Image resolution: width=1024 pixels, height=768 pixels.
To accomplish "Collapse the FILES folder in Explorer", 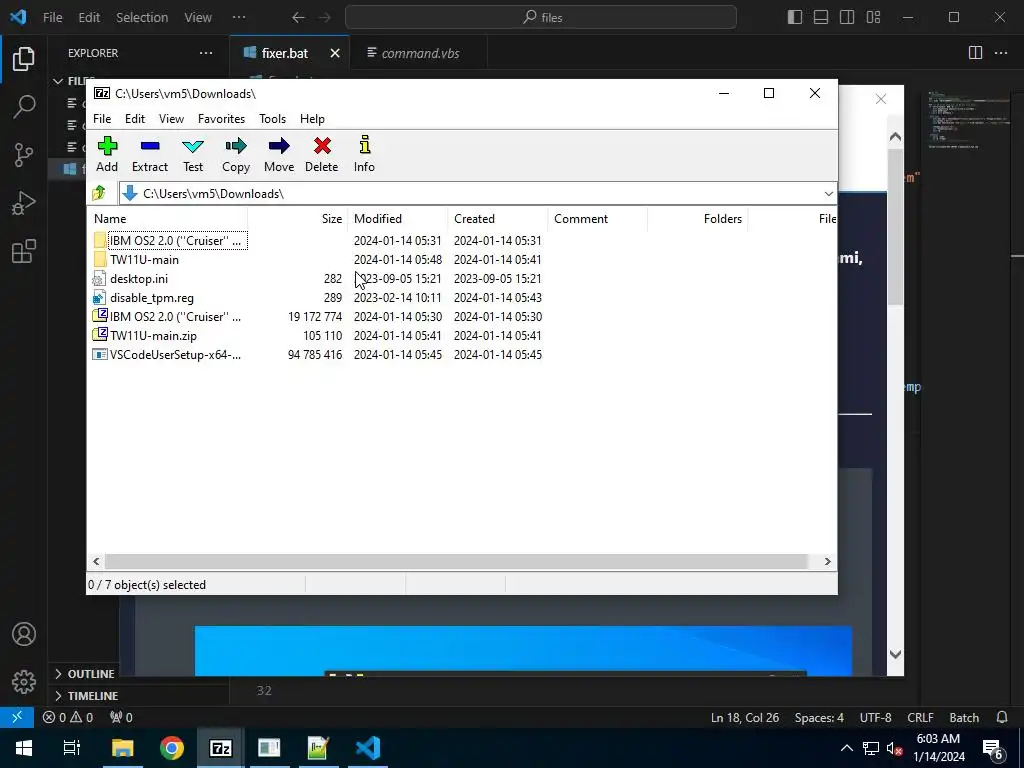I will pos(58,81).
